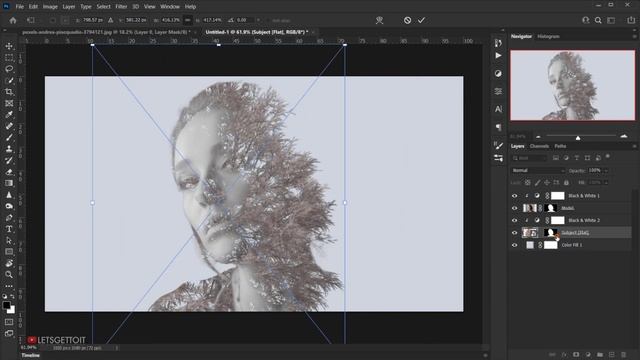
Task: Select the Eyedropper tool
Action: pyautogui.click(x=9, y=115)
